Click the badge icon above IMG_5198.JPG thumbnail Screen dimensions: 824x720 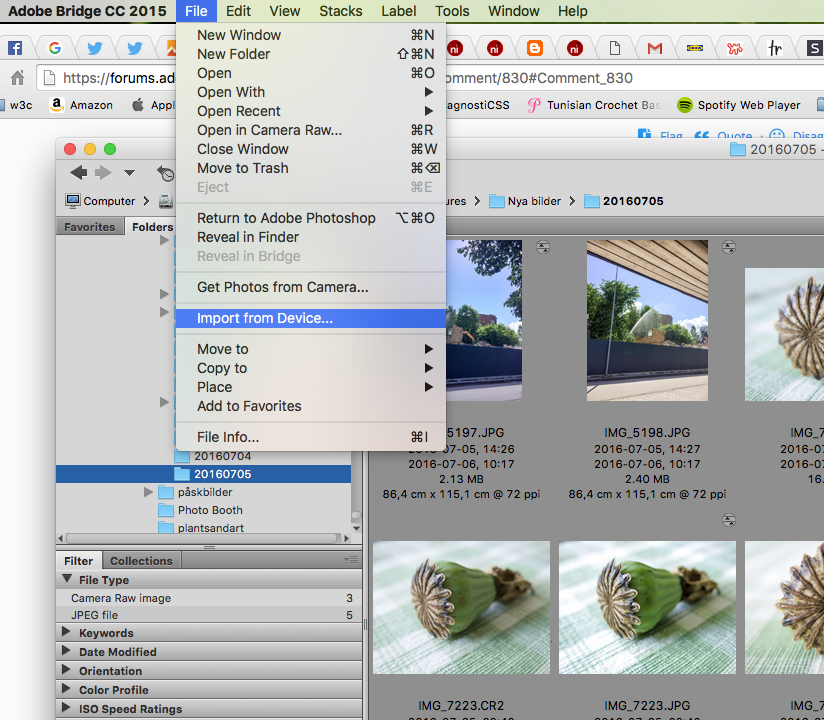point(729,247)
